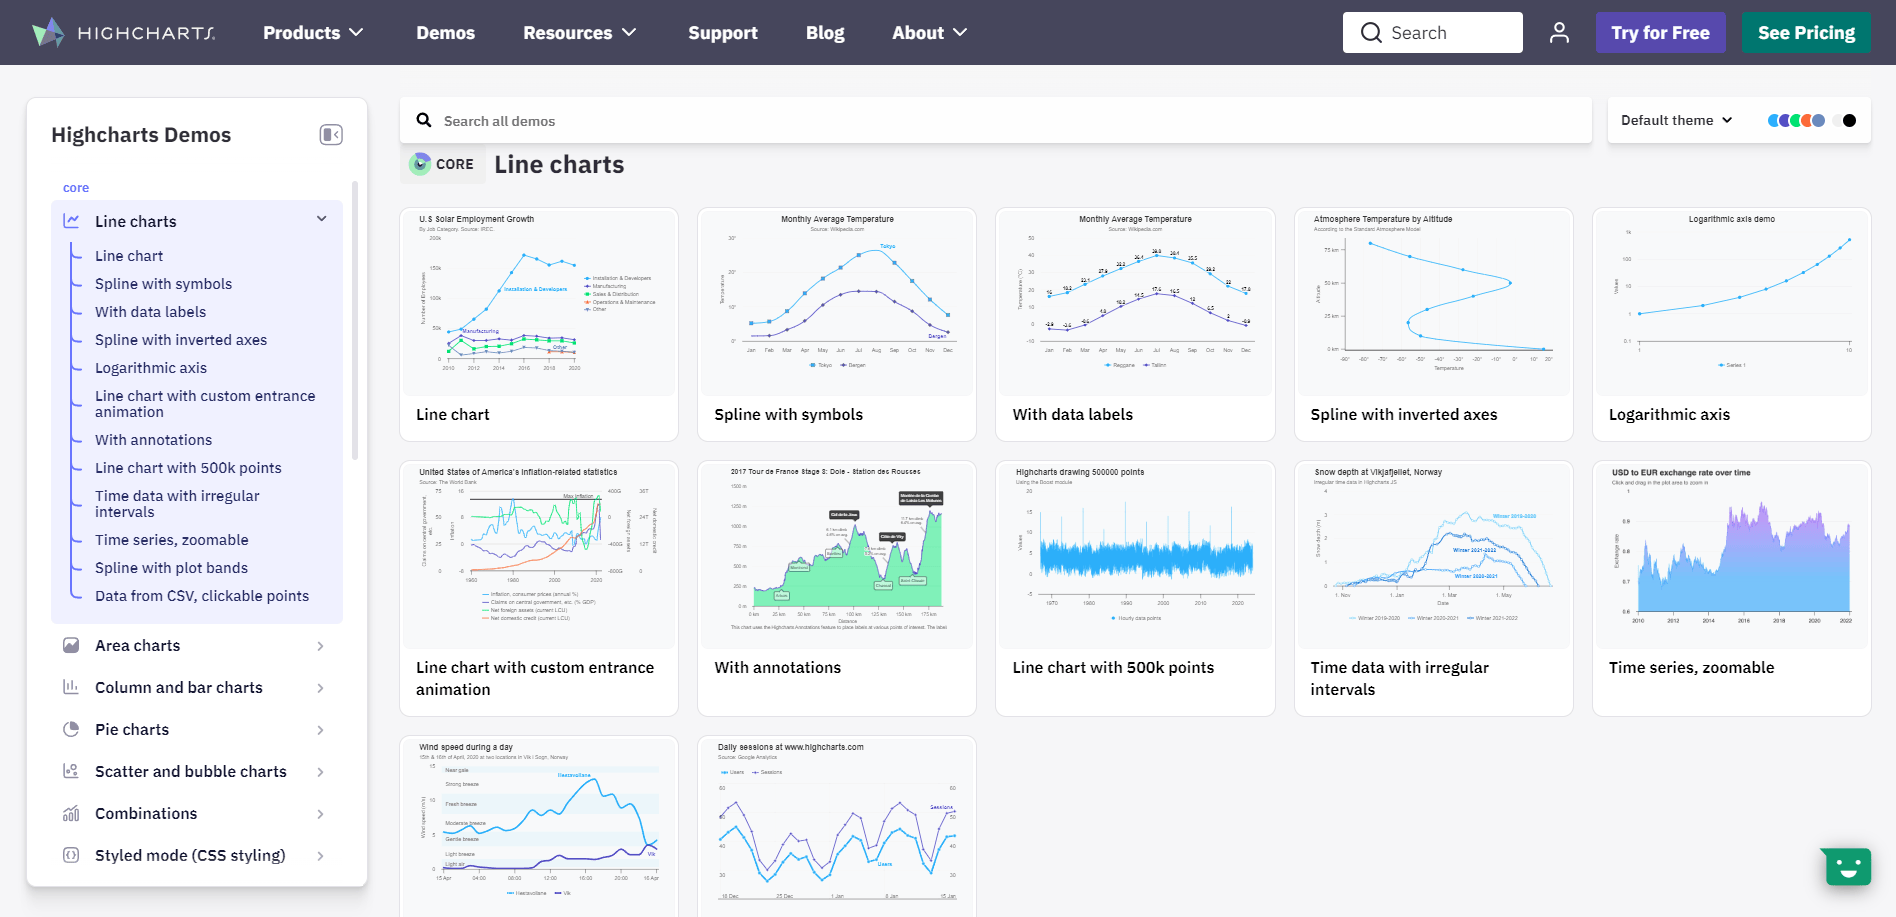Click the core label above Line charts
The image size is (1896, 917).
pos(76,188)
